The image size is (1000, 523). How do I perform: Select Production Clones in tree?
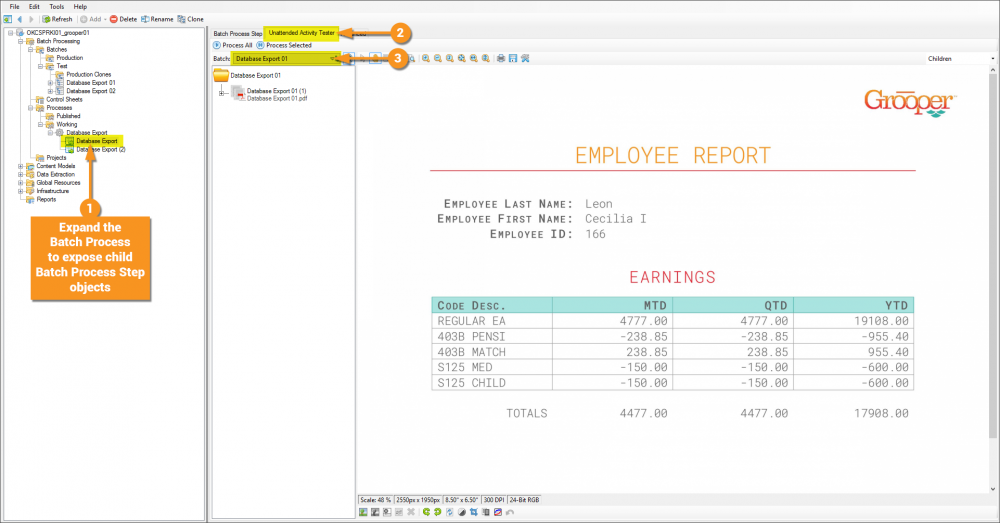click(89, 74)
